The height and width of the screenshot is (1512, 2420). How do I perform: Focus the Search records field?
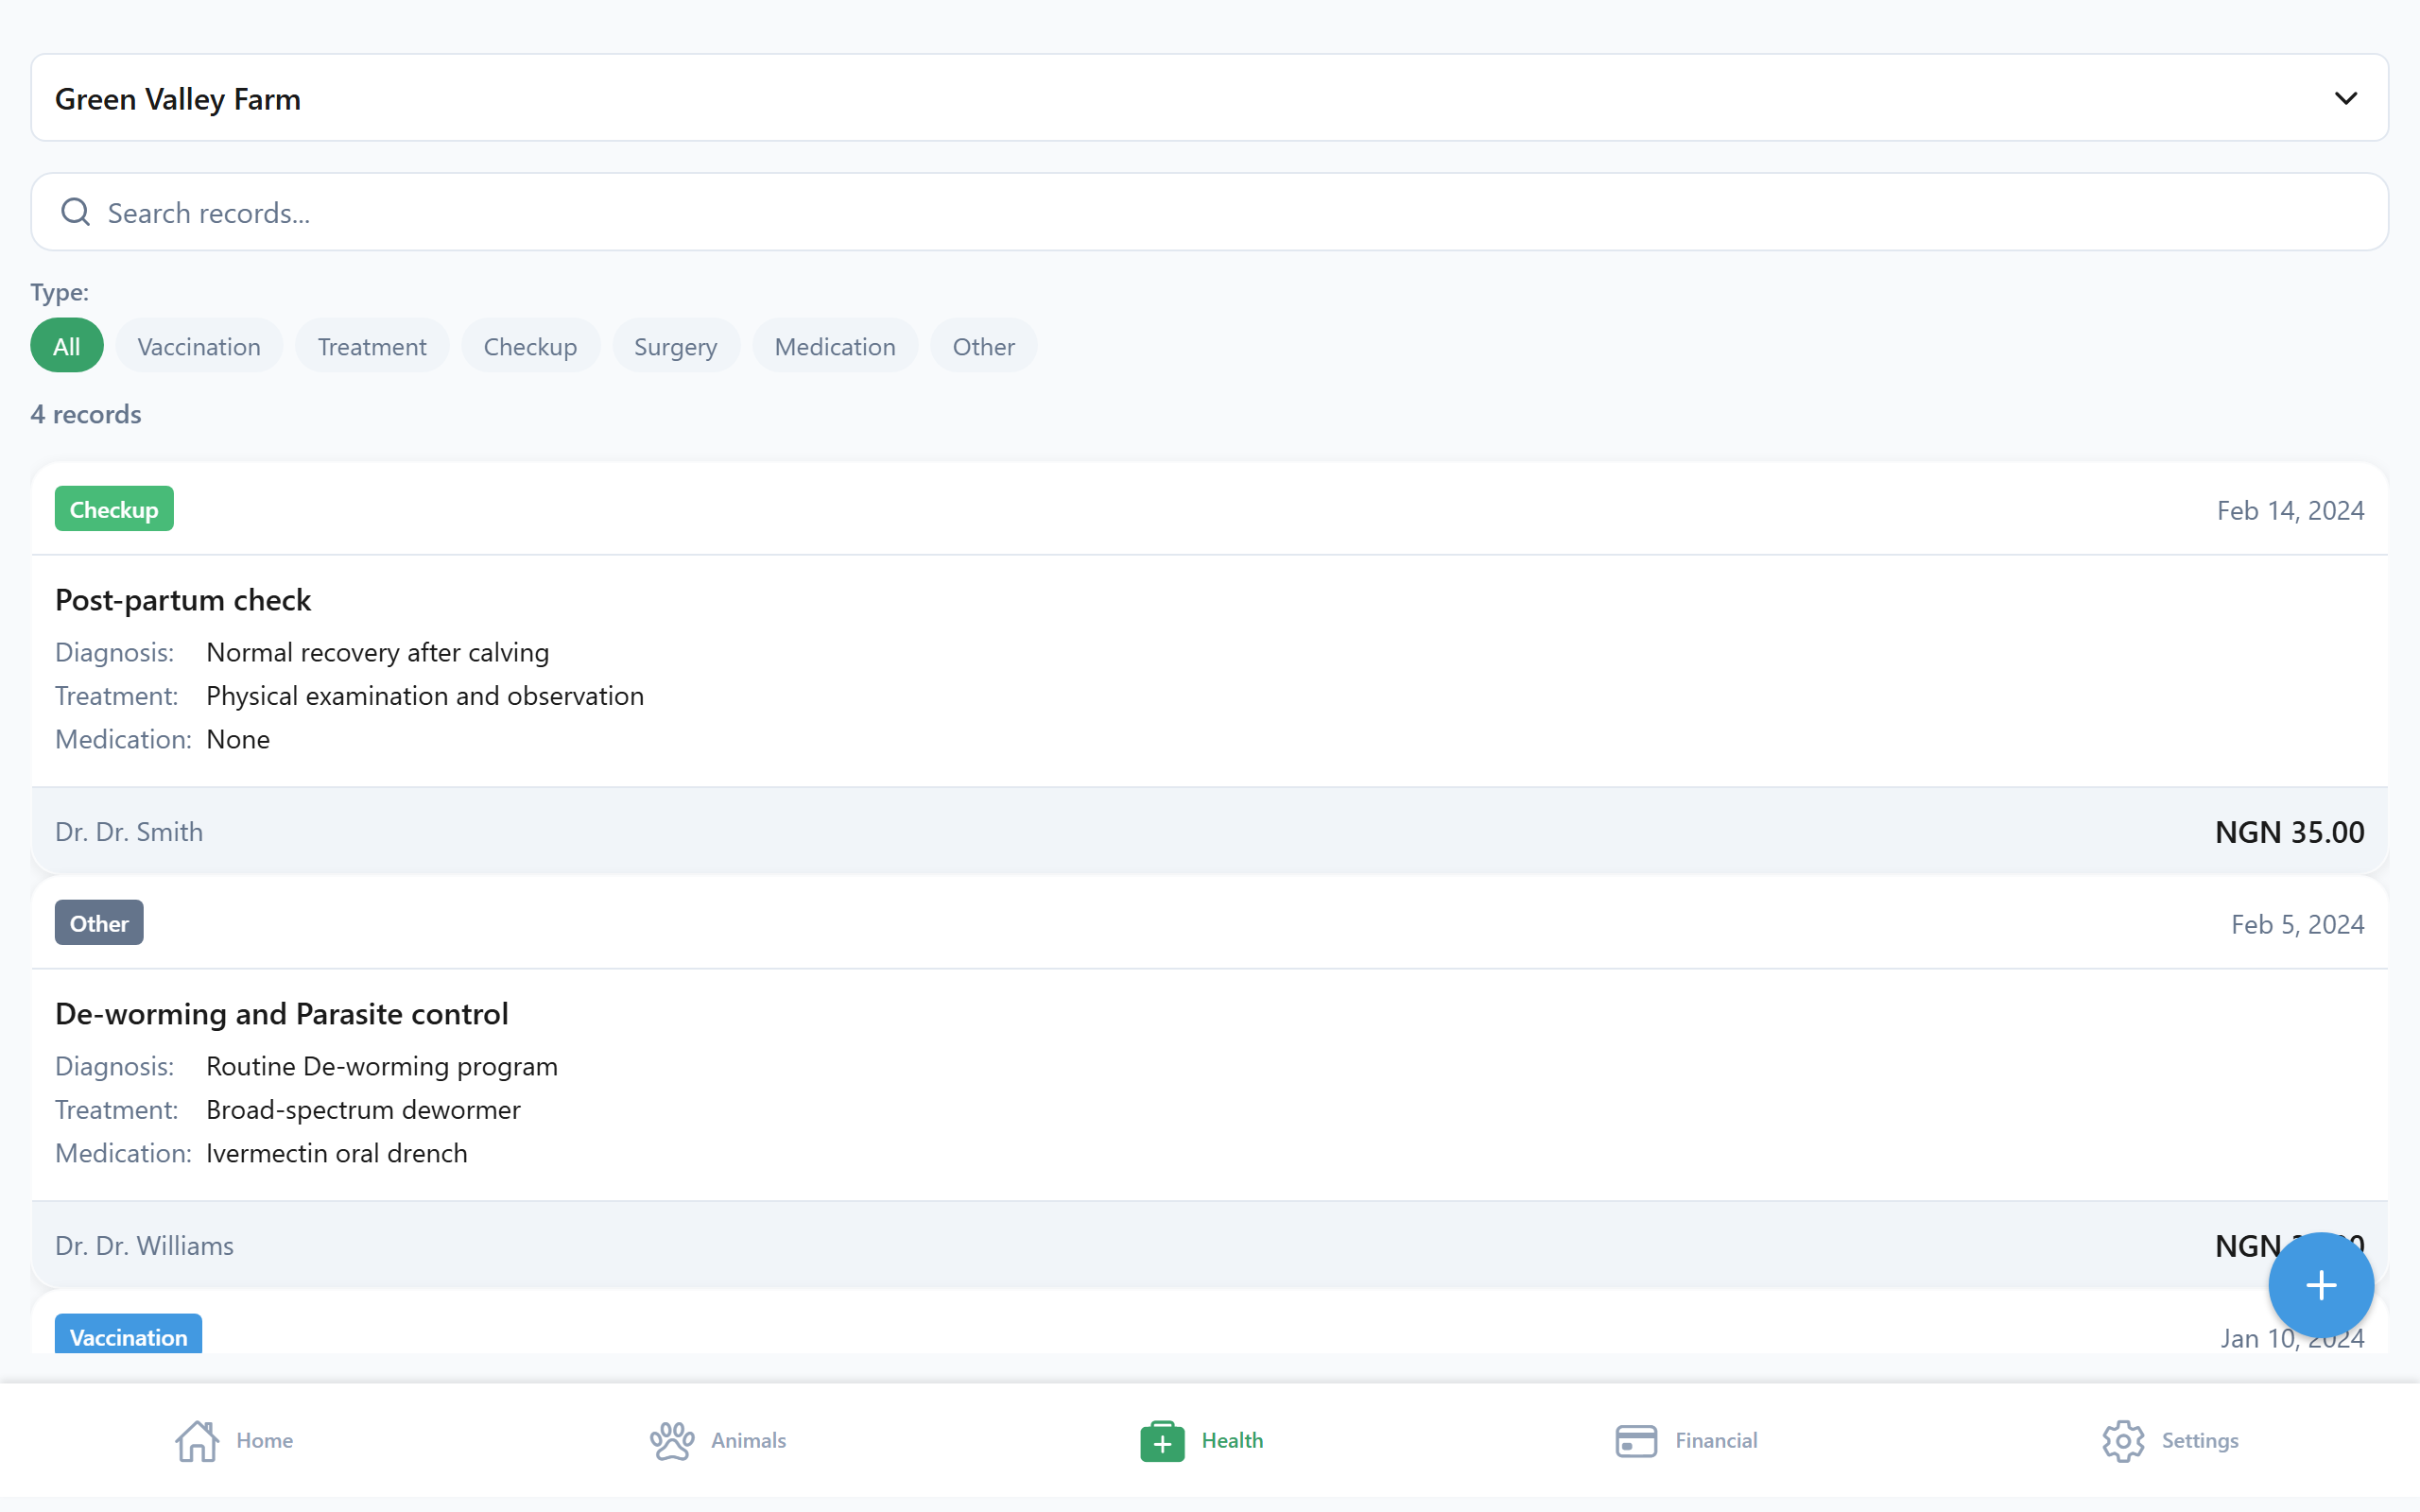coord(1209,212)
